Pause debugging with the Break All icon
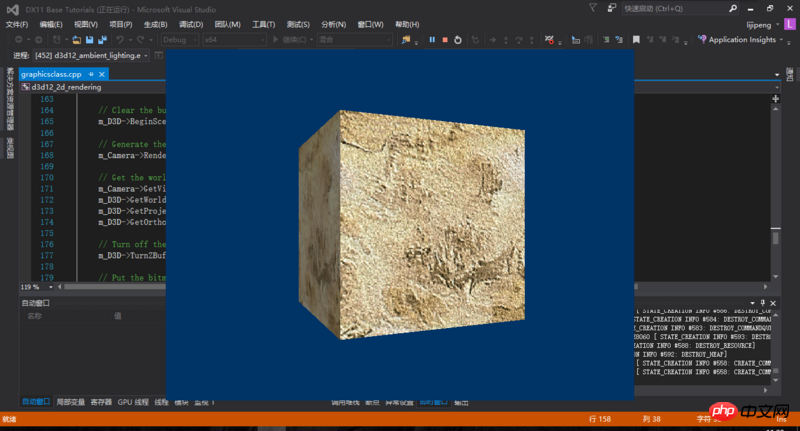 pyautogui.click(x=432, y=40)
